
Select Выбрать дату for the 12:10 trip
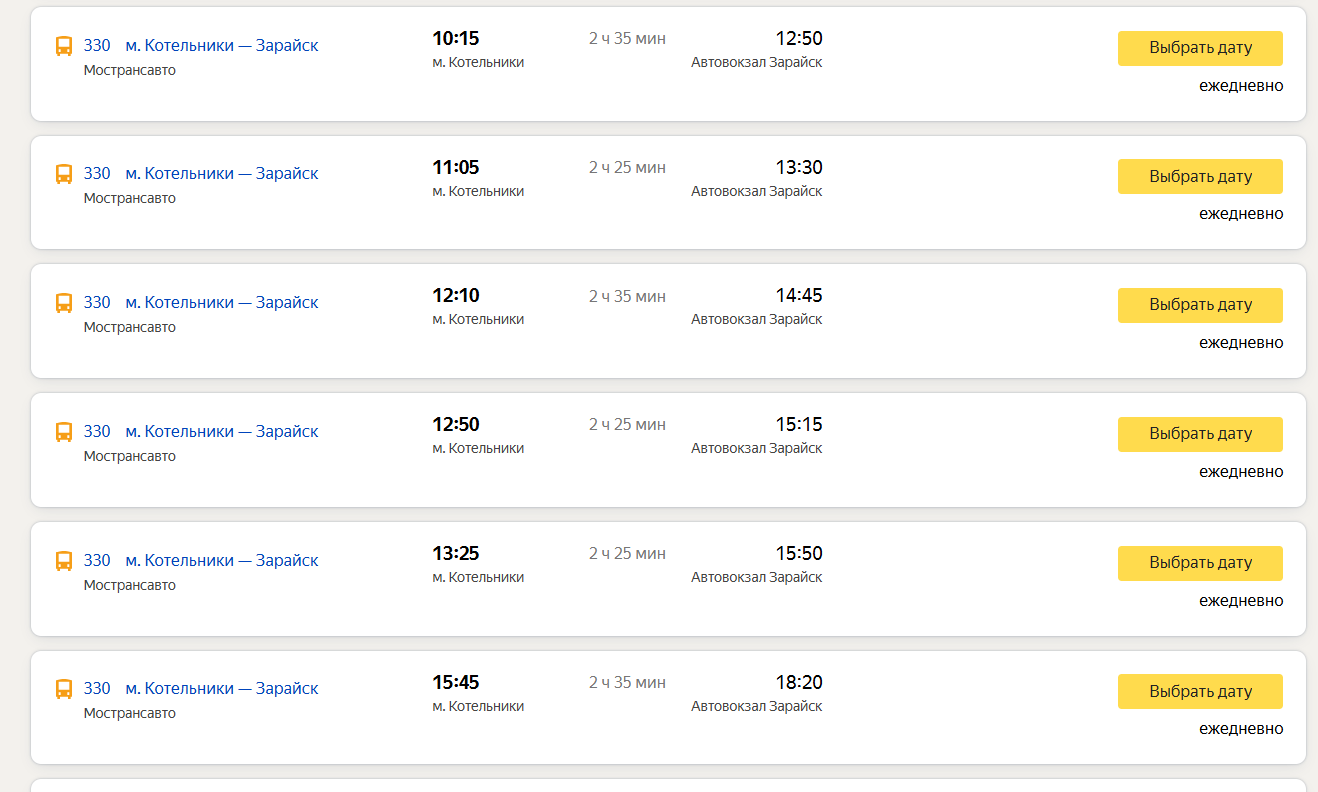pos(1200,305)
